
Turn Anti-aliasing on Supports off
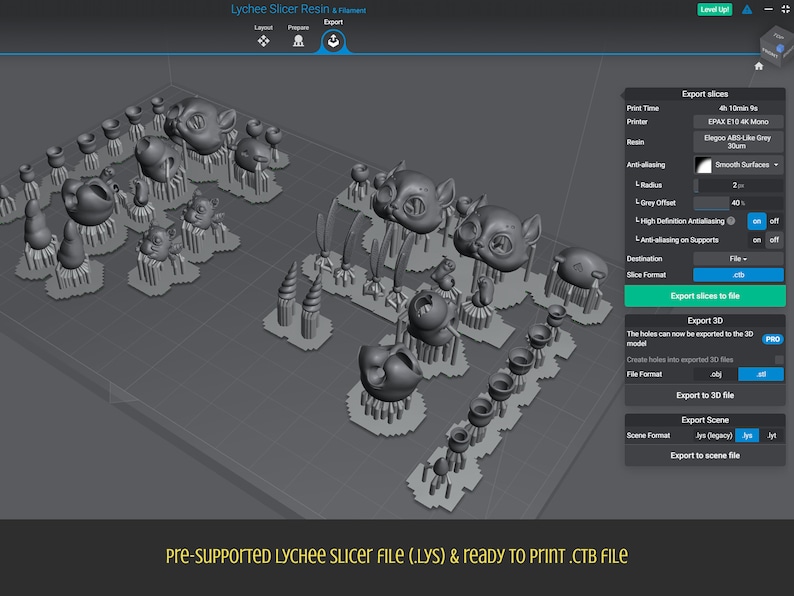pyautogui.click(x=774, y=240)
